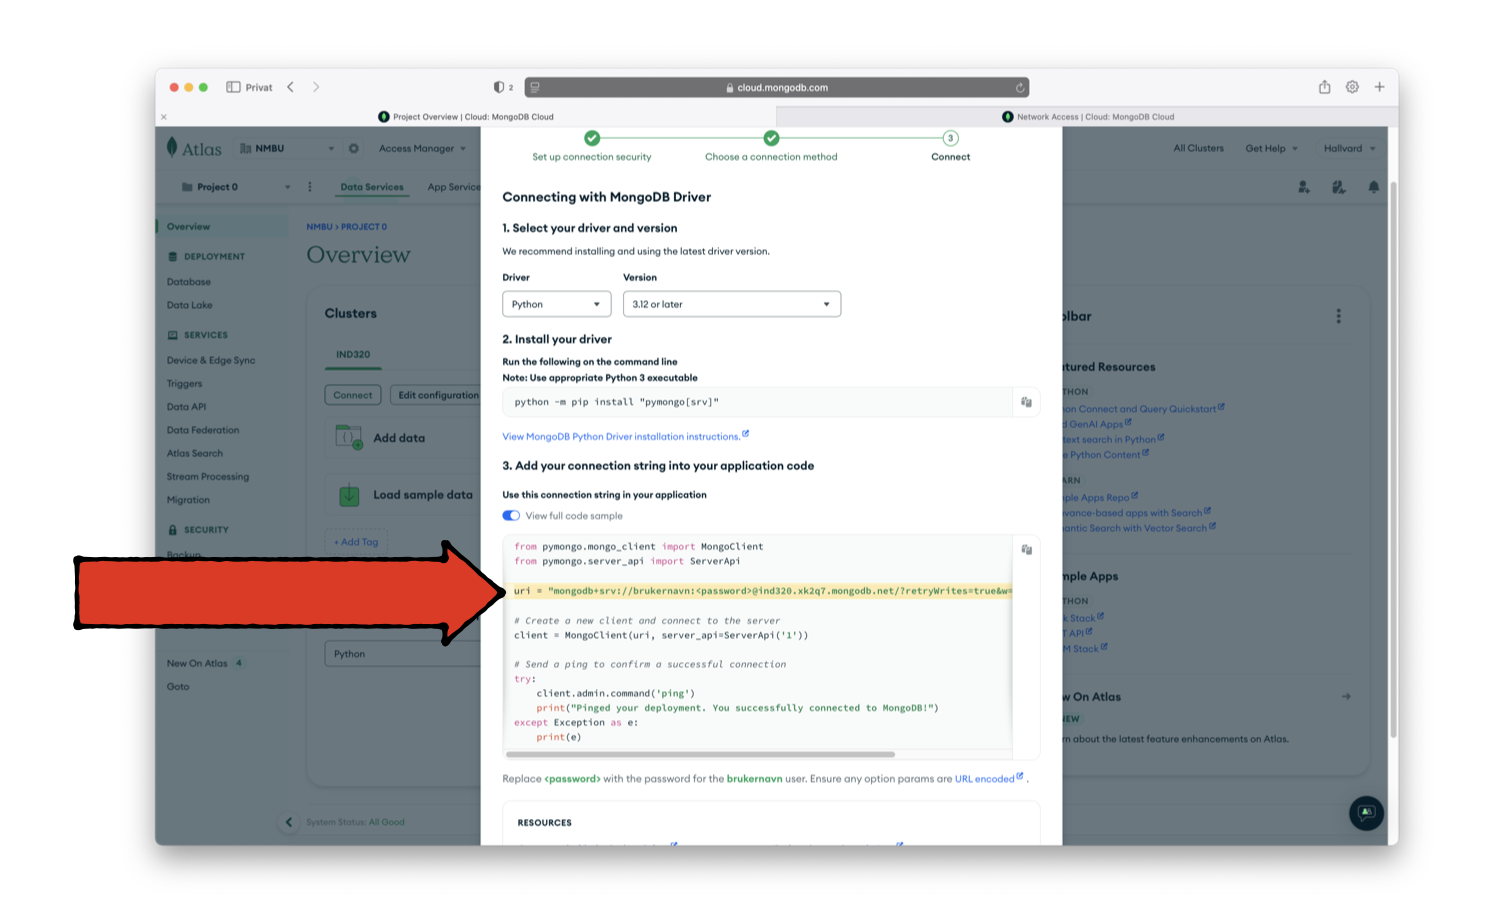Screen dimensions: 1489x913
Task: Open organization settings gear icon
Action: [353, 148]
